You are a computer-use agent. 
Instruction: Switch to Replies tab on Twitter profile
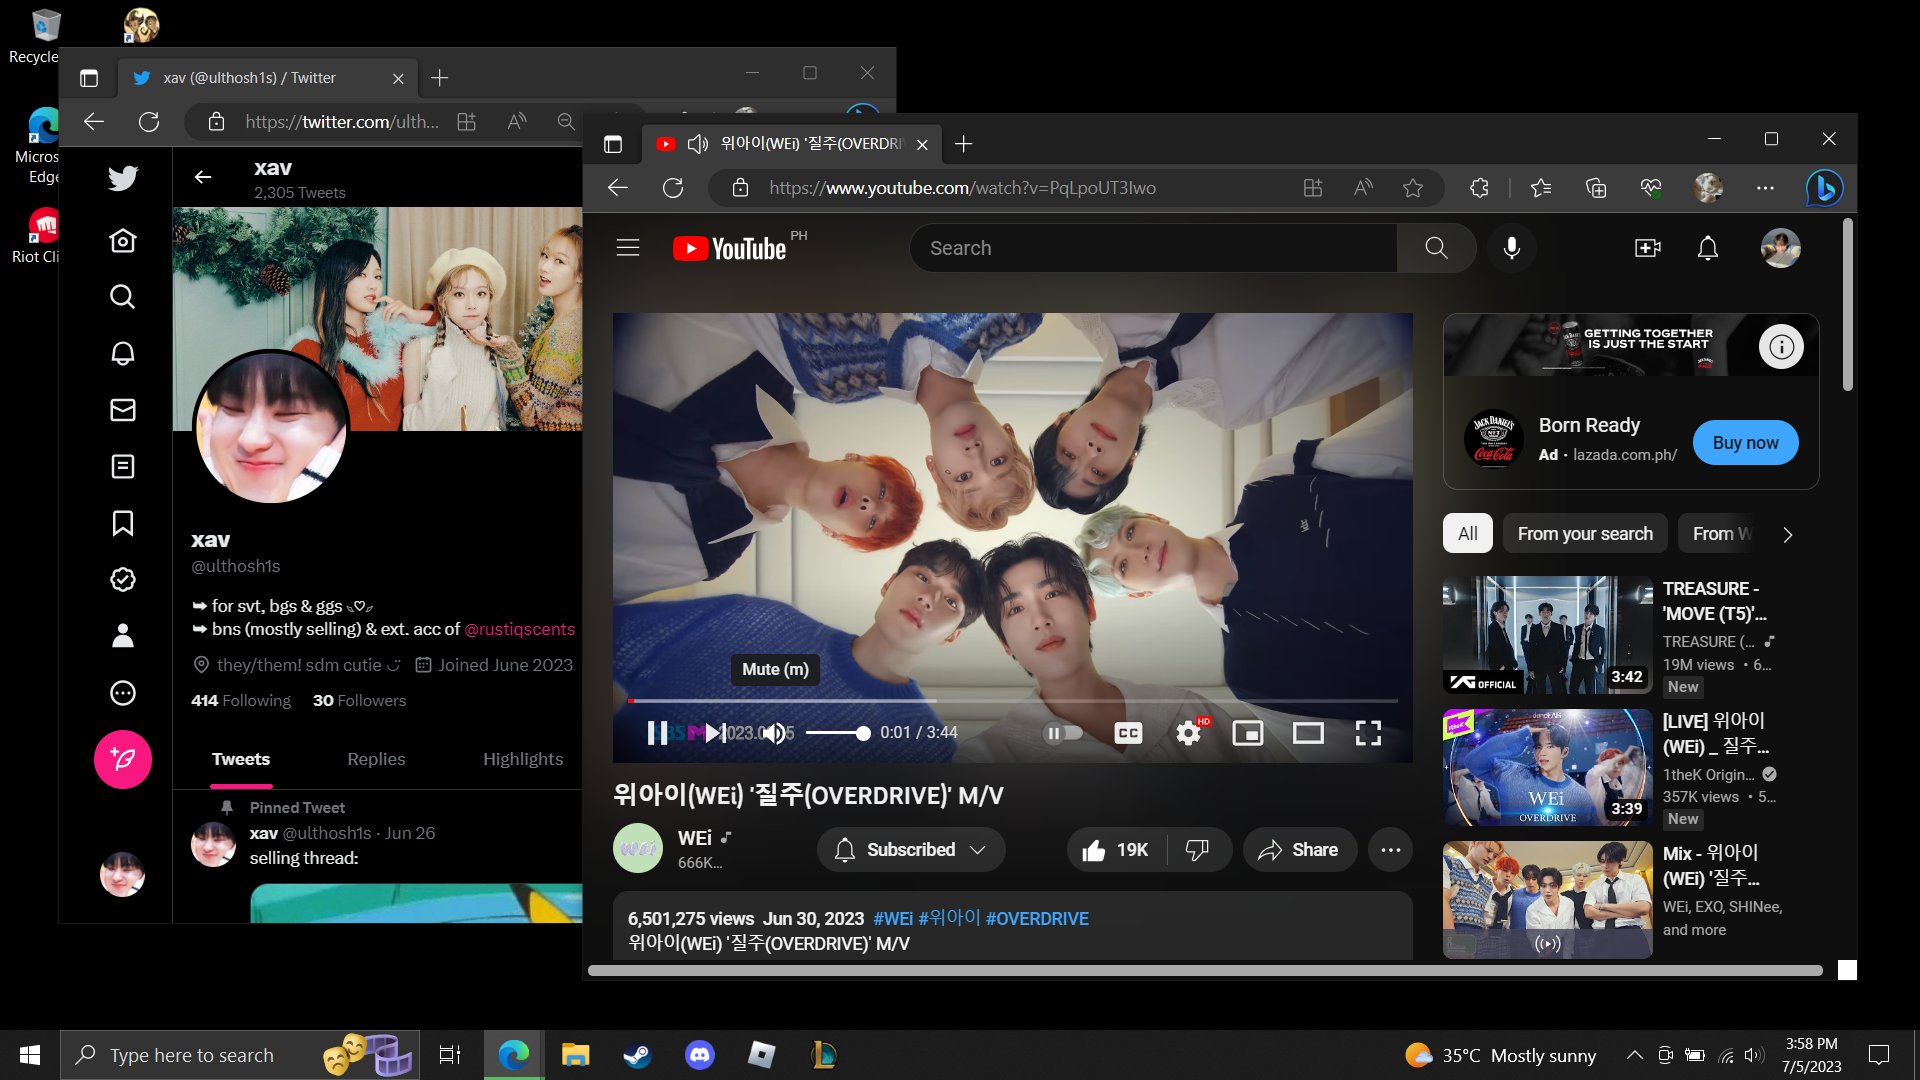click(x=376, y=759)
